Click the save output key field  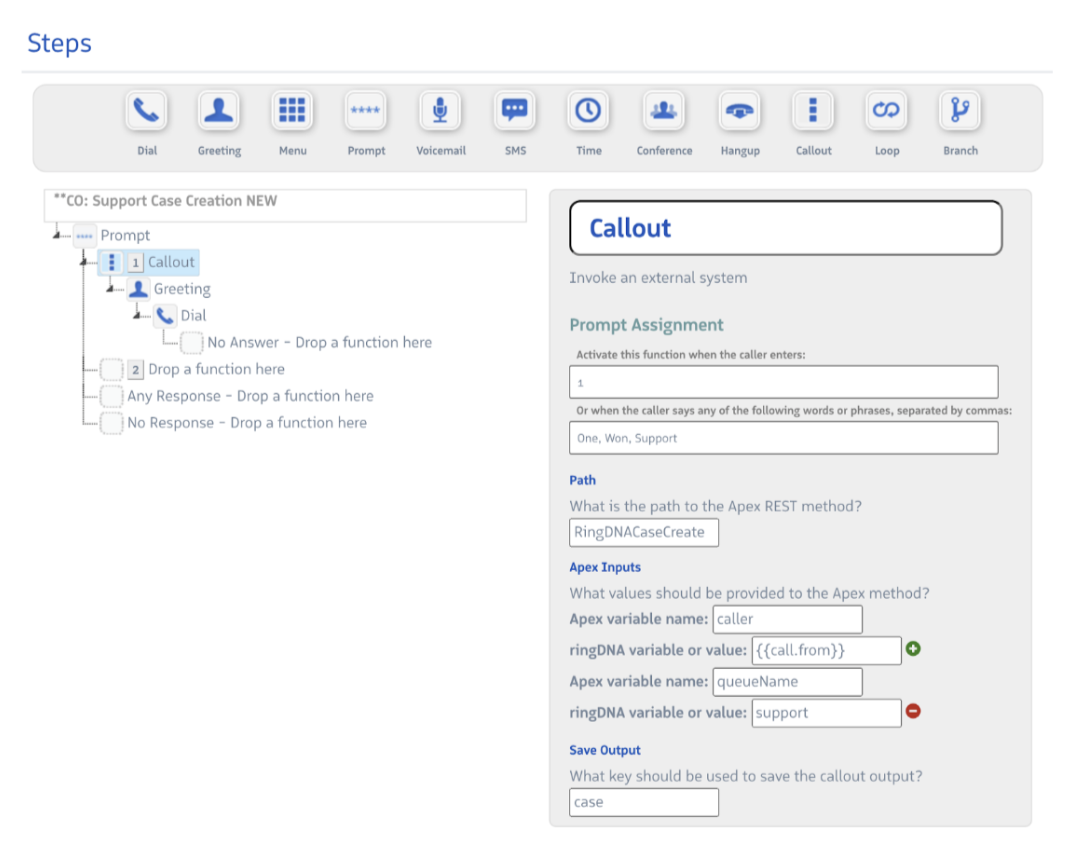pos(643,802)
